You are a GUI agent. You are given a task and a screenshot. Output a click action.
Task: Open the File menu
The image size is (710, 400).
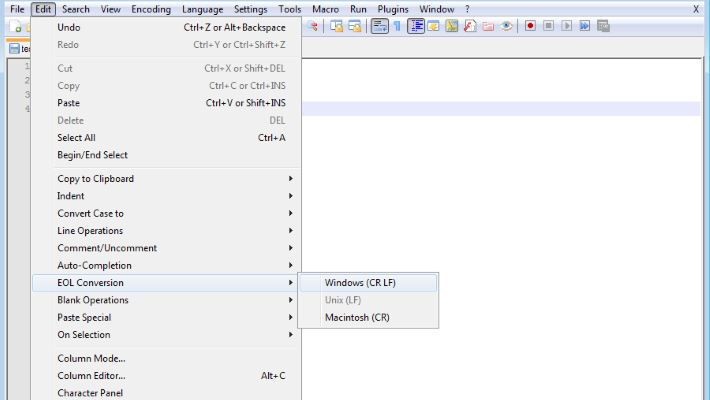coord(17,9)
